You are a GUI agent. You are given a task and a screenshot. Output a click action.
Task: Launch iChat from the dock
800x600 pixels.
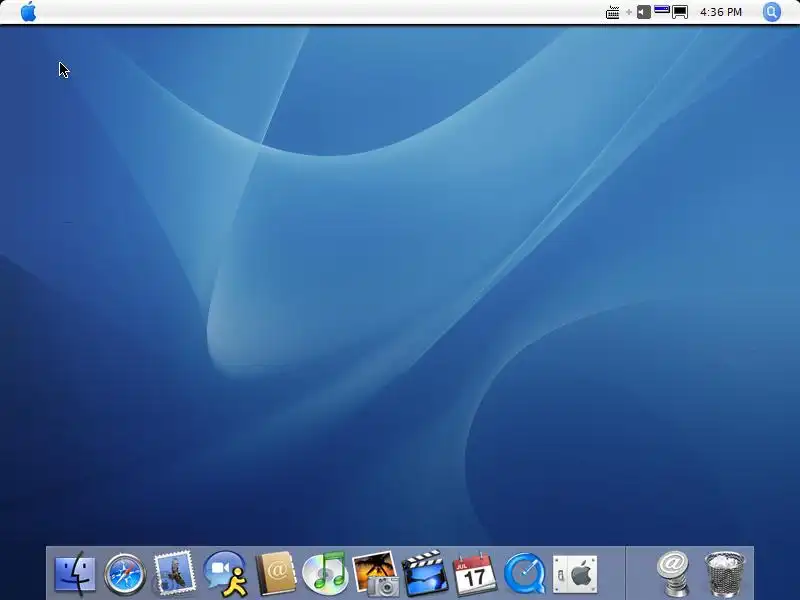coord(225,573)
